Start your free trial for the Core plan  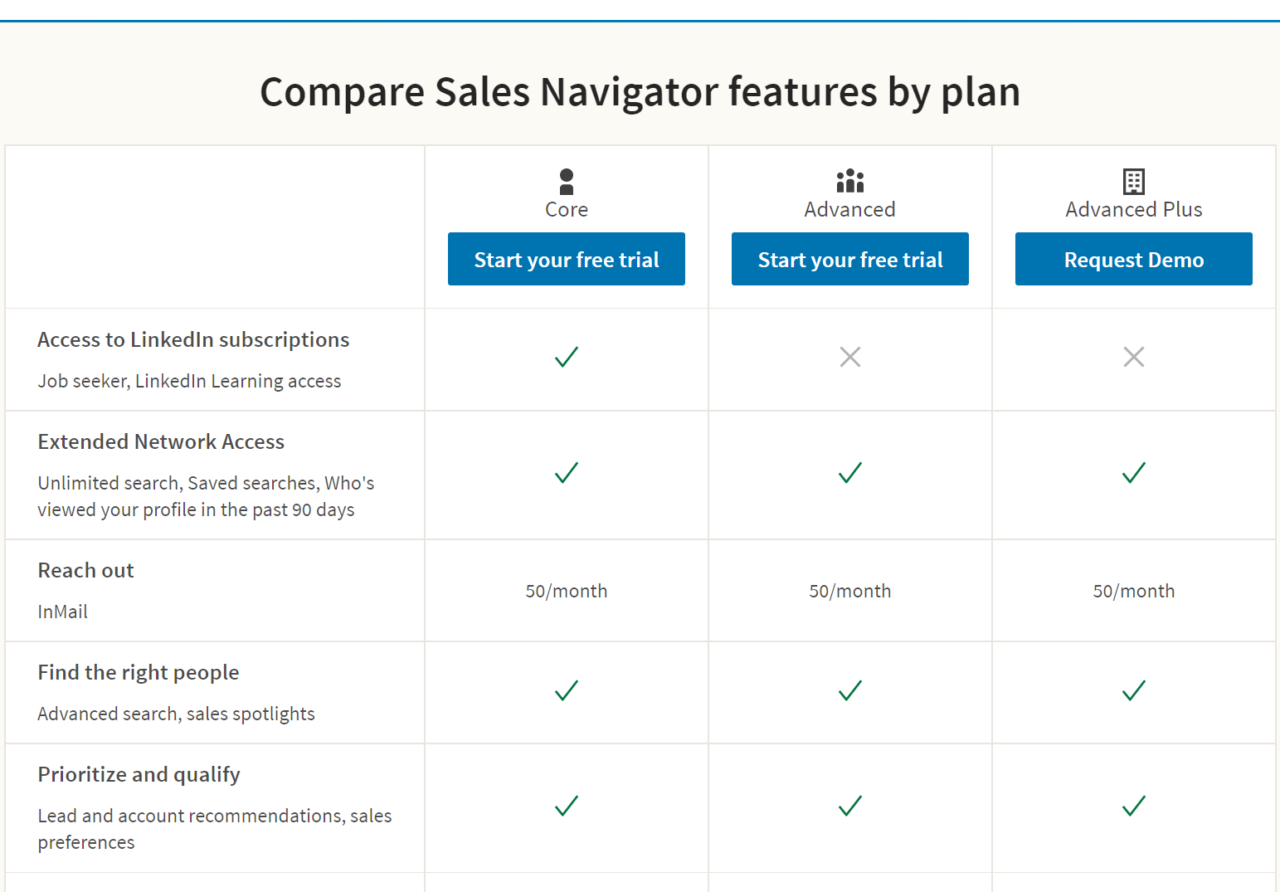click(x=566, y=259)
